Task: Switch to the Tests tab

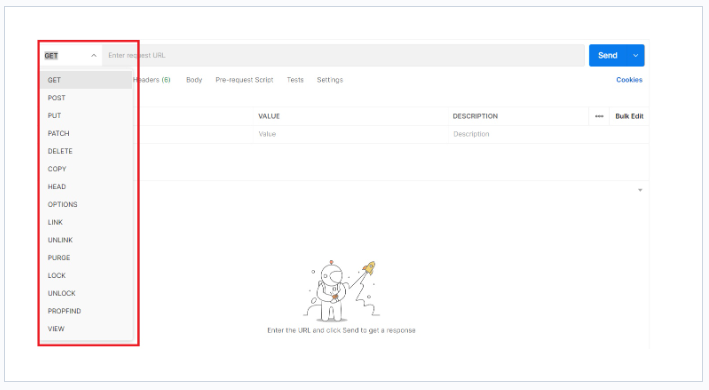Action: click(x=295, y=80)
